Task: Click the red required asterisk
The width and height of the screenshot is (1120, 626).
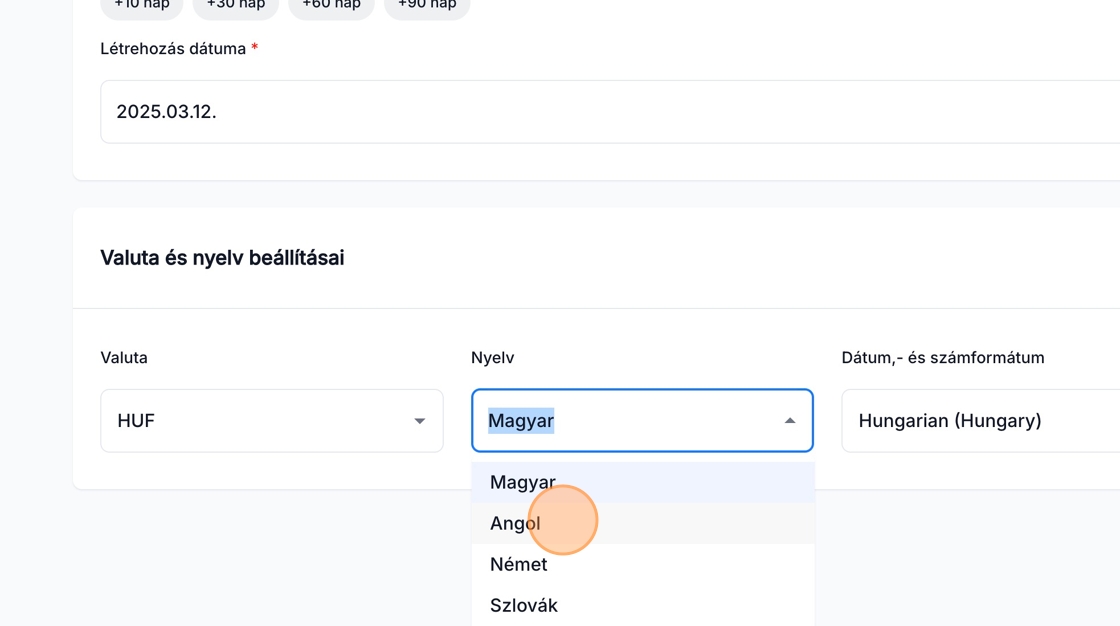Action: [x=255, y=48]
